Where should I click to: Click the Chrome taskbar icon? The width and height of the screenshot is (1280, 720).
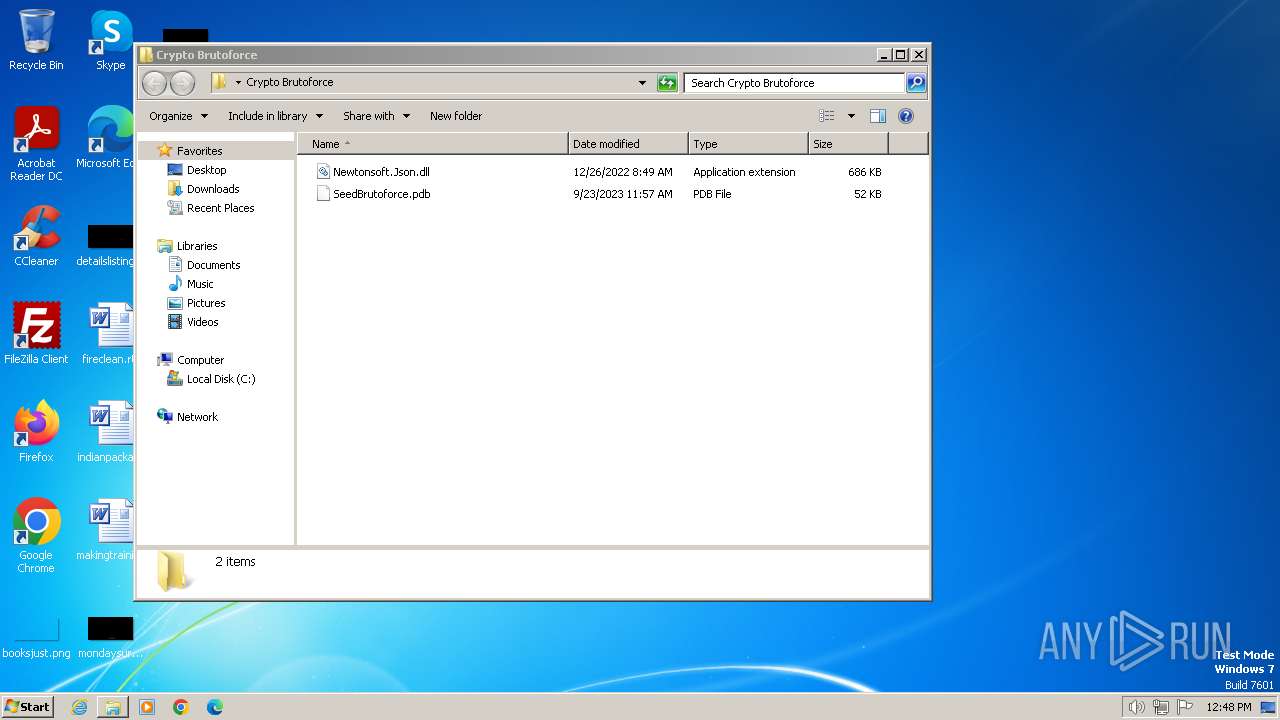[x=181, y=707]
